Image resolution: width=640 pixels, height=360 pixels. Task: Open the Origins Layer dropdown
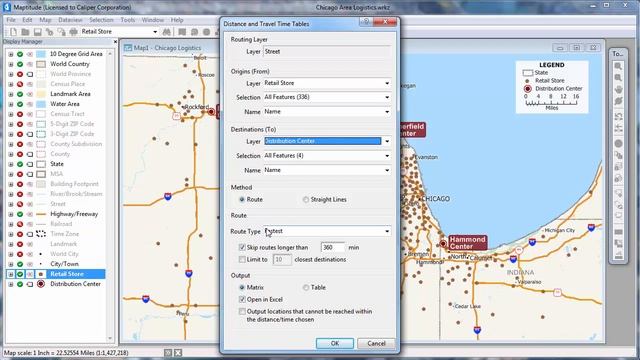[387, 83]
